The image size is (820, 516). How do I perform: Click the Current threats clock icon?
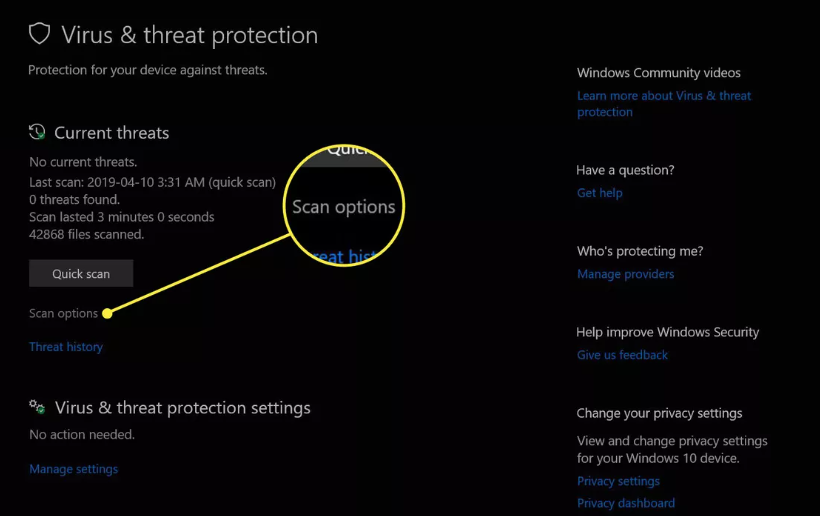tap(37, 132)
